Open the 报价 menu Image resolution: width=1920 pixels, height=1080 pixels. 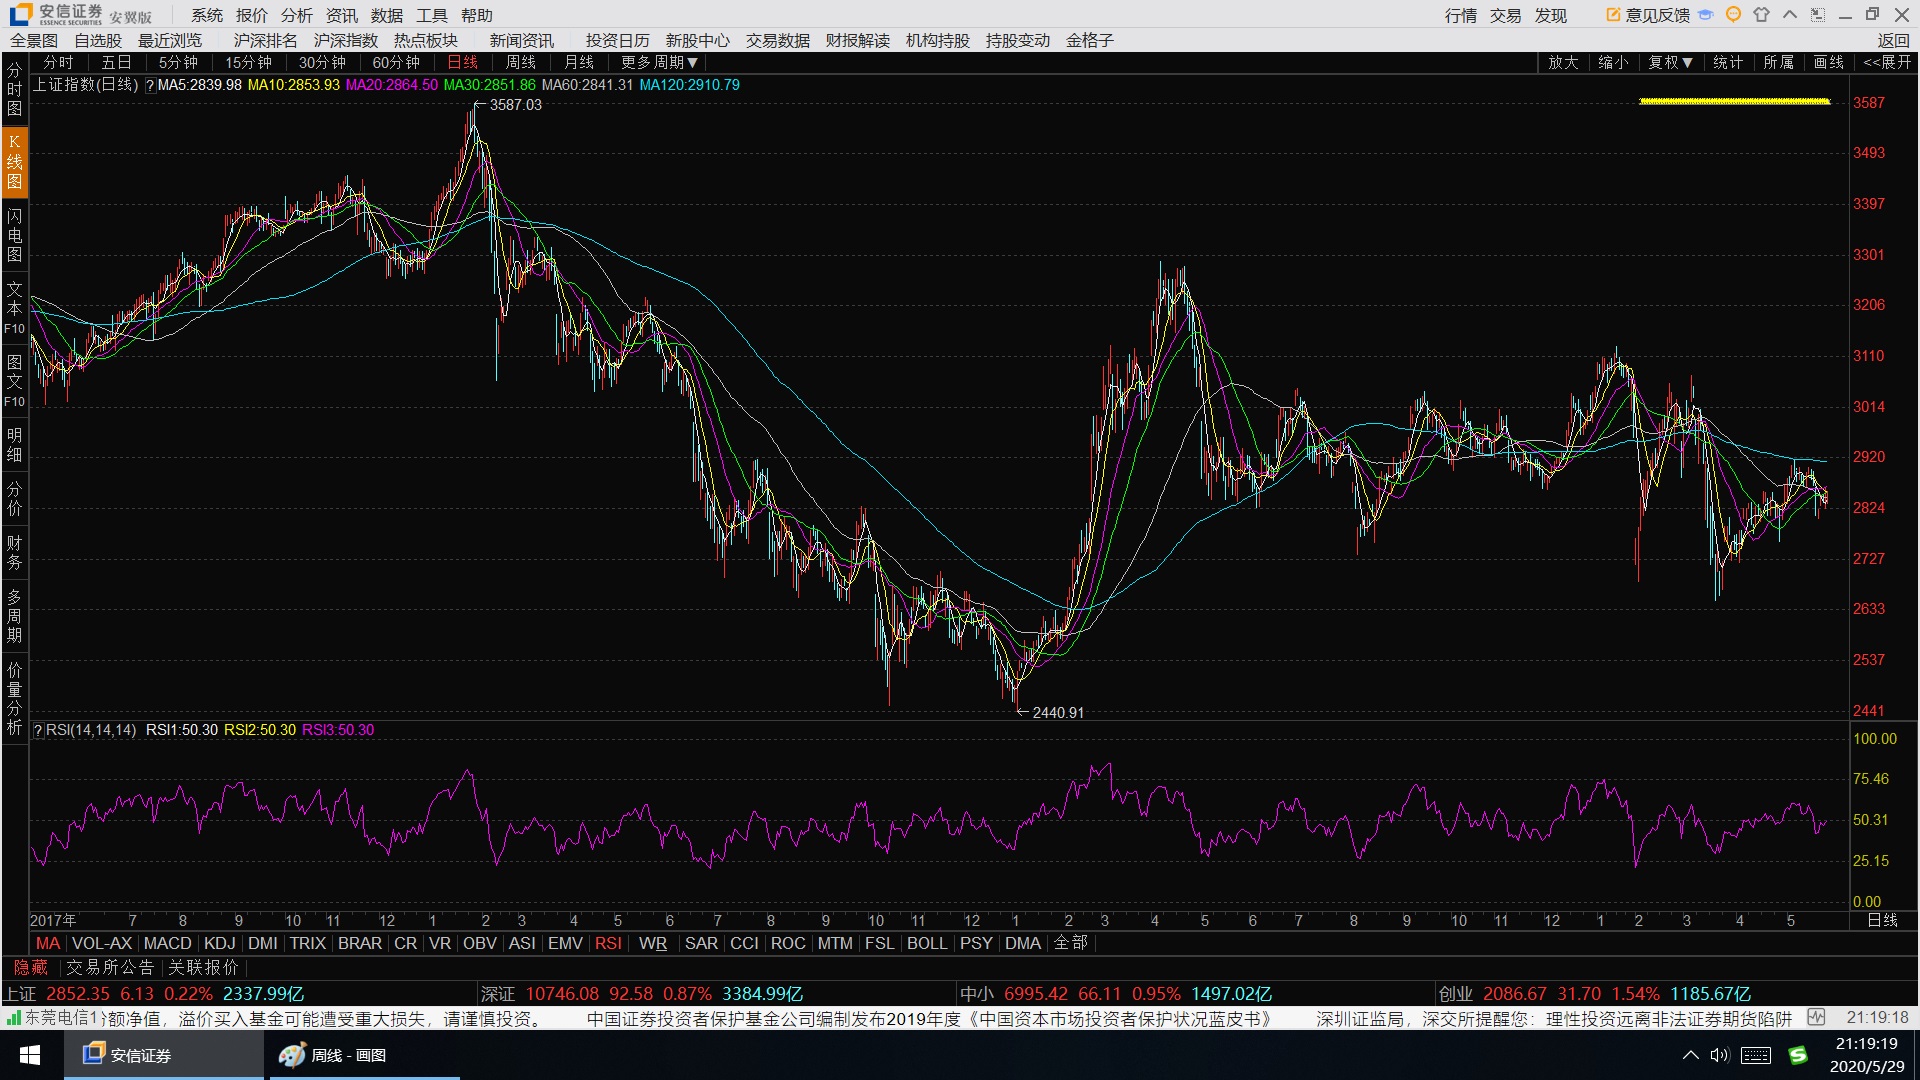pyautogui.click(x=252, y=15)
